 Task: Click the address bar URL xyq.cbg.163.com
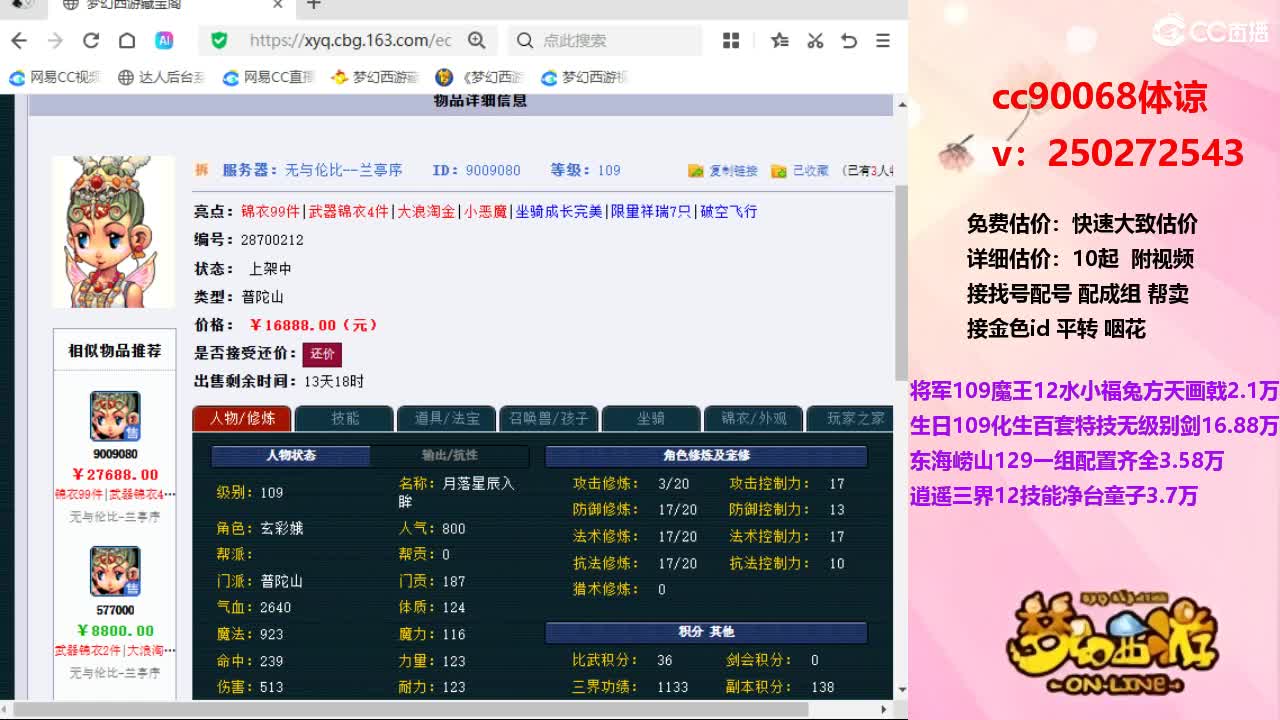(350, 40)
